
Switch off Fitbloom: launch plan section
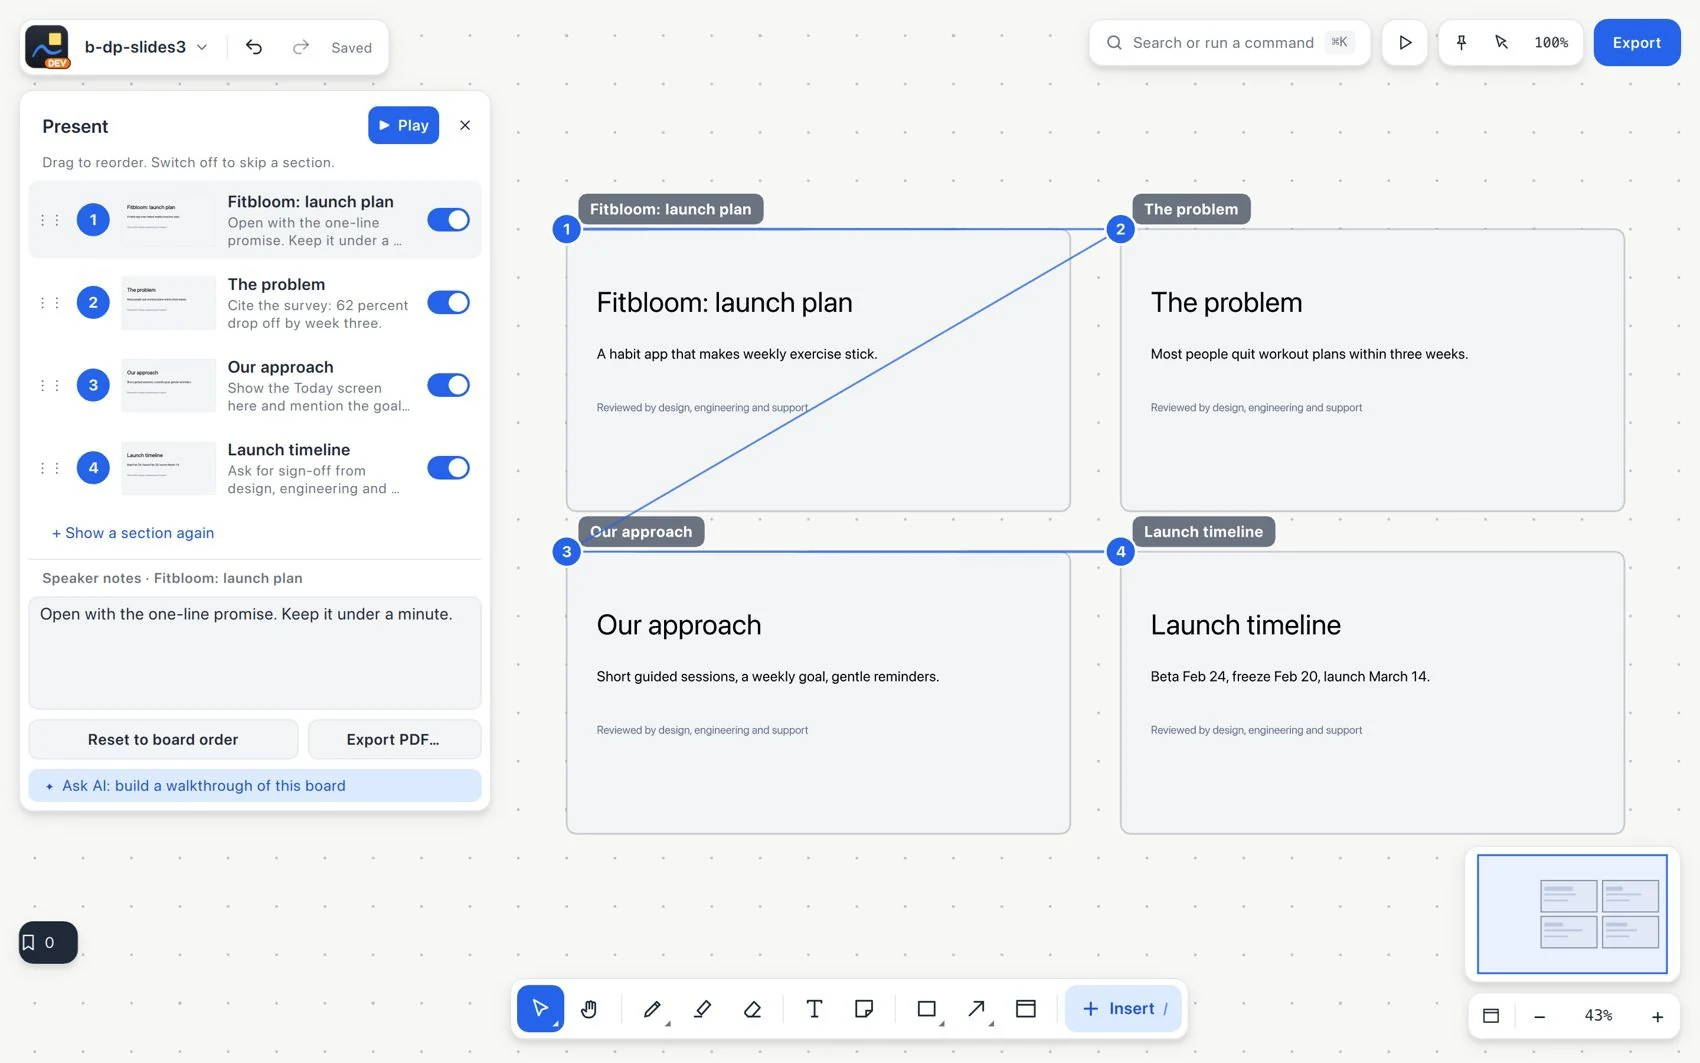click(448, 220)
